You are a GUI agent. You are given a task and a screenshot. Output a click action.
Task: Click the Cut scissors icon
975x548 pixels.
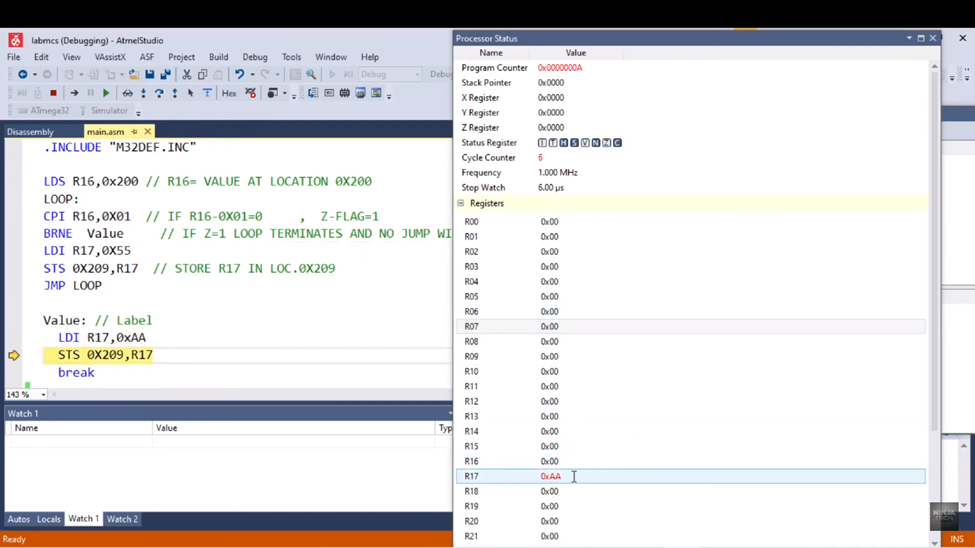pyautogui.click(x=187, y=75)
